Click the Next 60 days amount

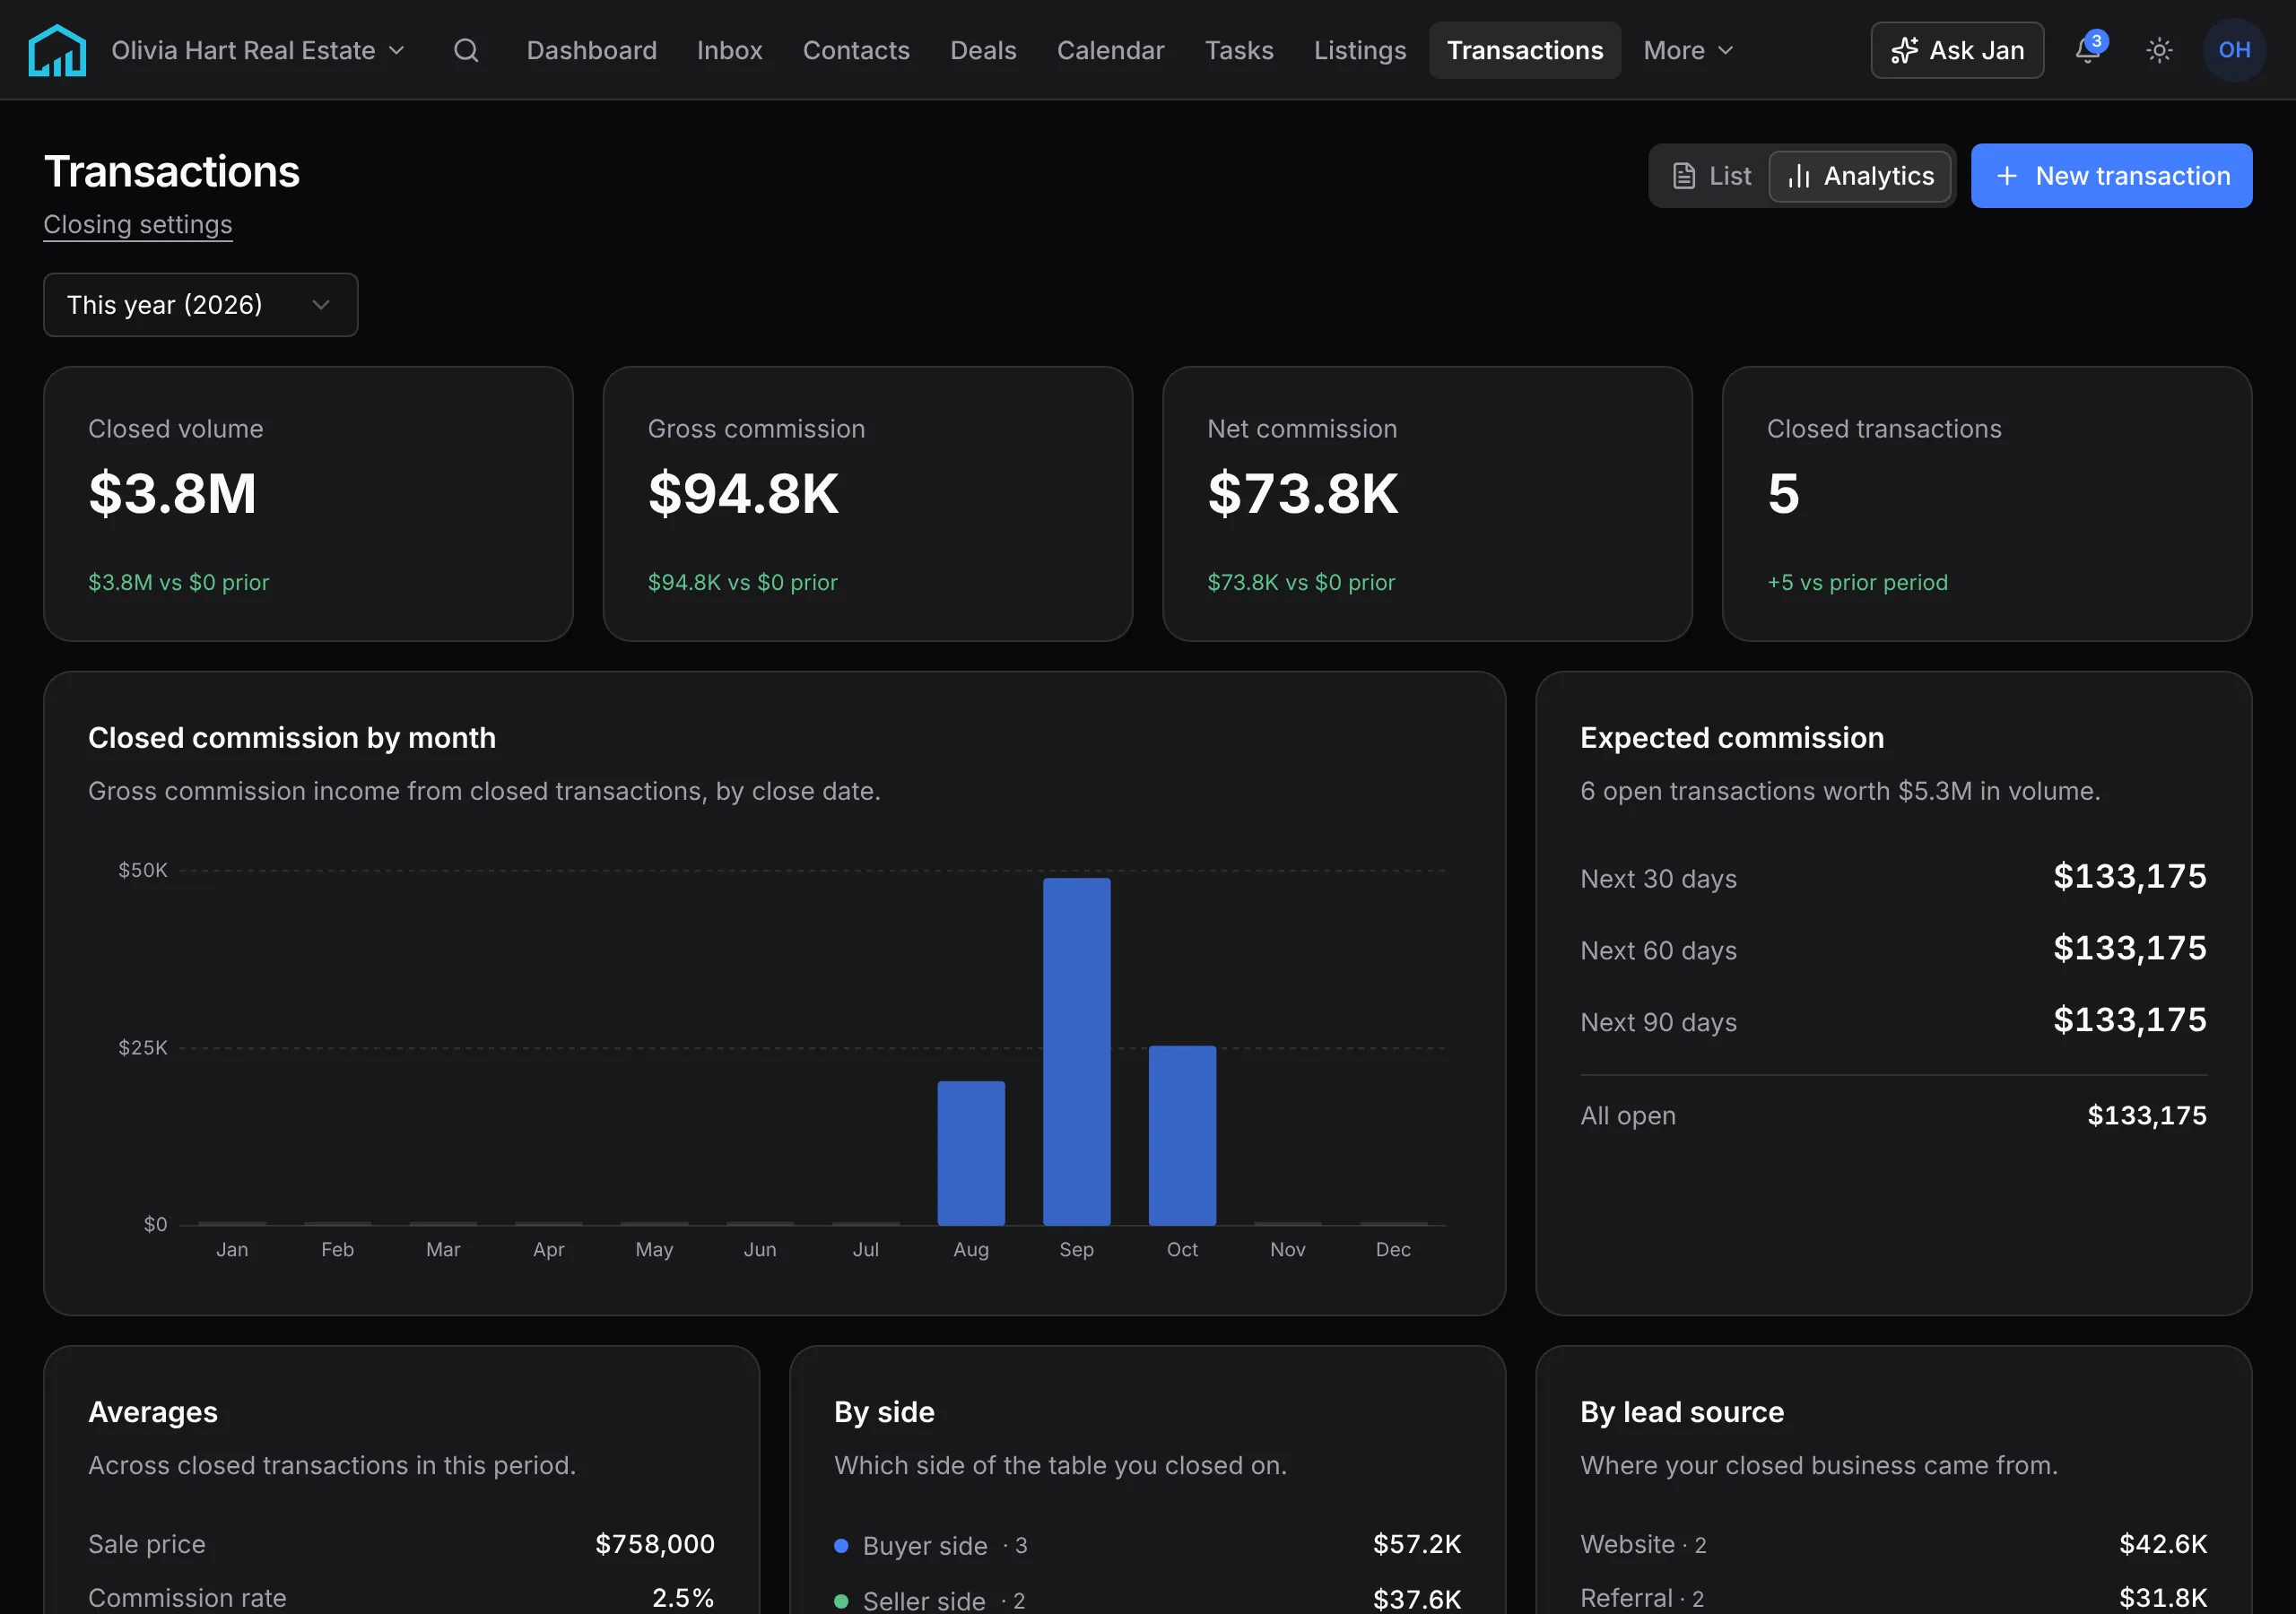(x=2130, y=949)
